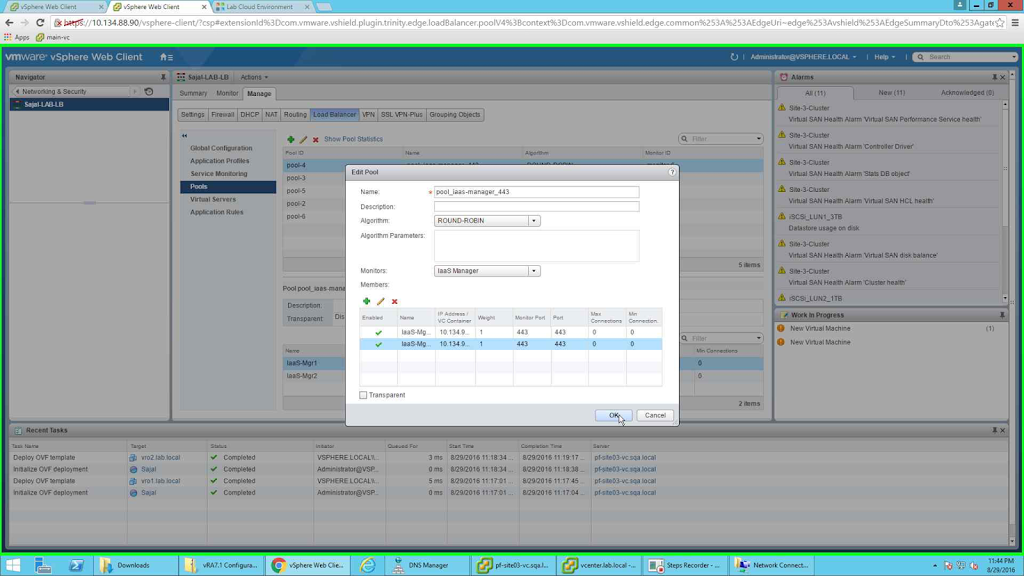
Task: Pin the Navigator panel
Action: coord(163,77)
